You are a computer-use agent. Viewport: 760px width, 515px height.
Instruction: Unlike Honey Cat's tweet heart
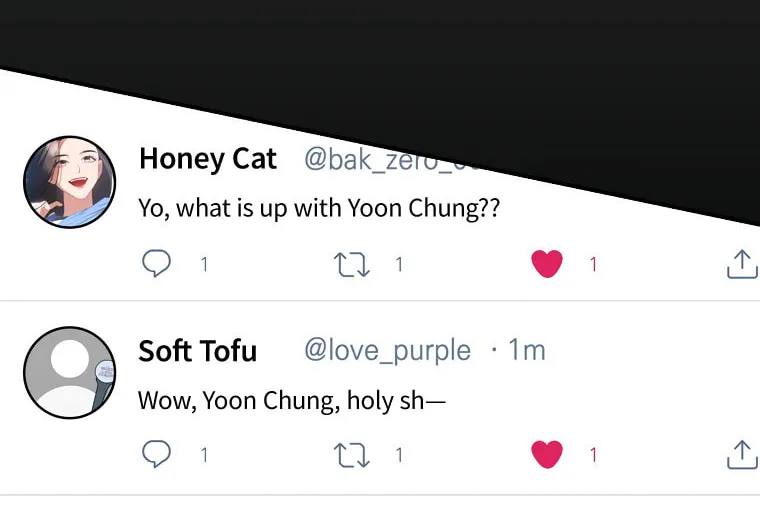pyautogui.click(x=547, y=264)
